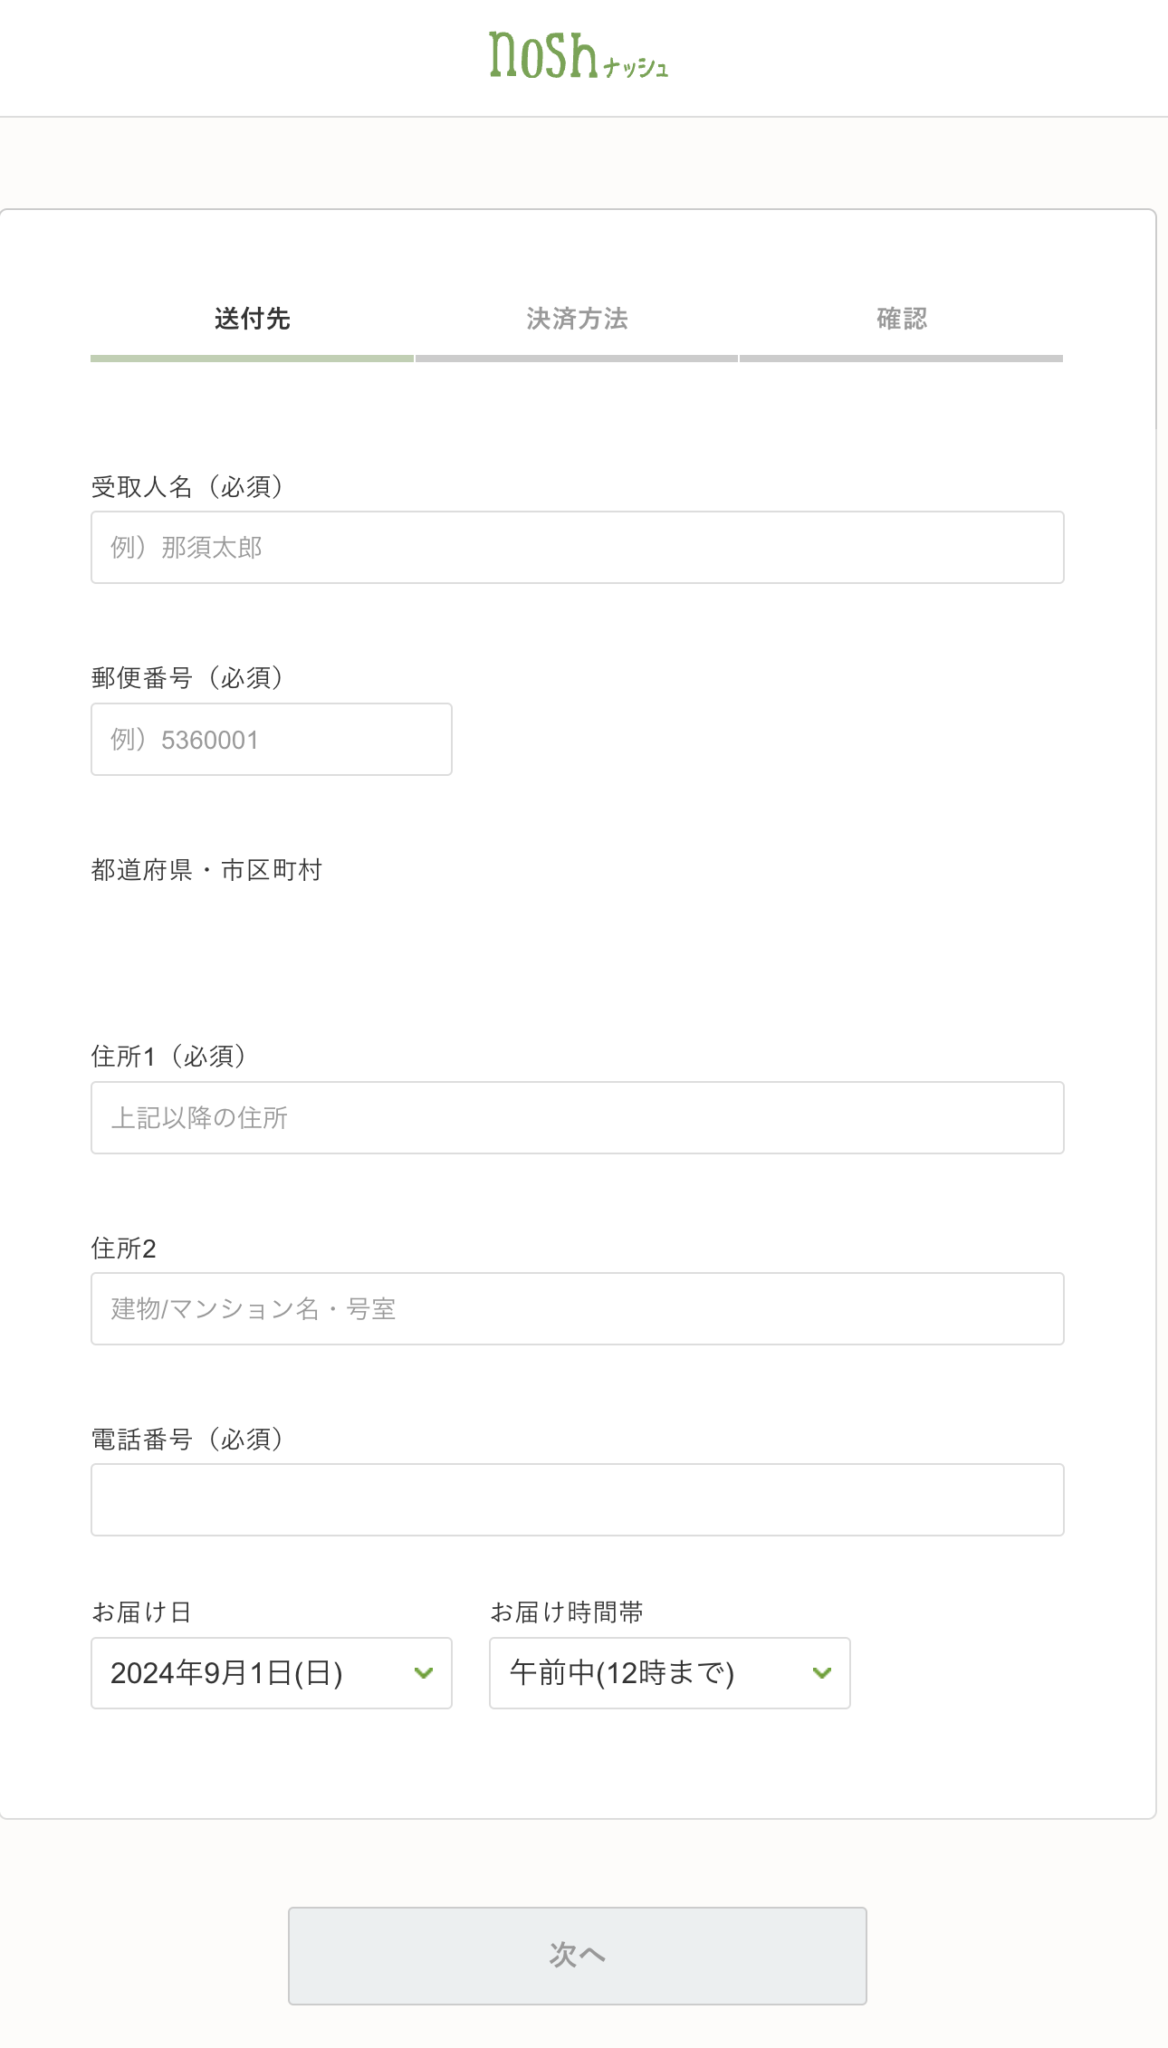The image size is (1168, 2048).
Task: Click the placeholder text 例）那須太郎
Action: 185,547
